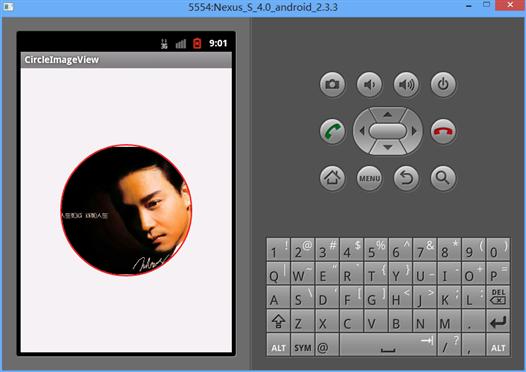Viewport: 526px width, 372px height.
Task: Click the T key
Action: pyautogui.click(x=376, y=273)
